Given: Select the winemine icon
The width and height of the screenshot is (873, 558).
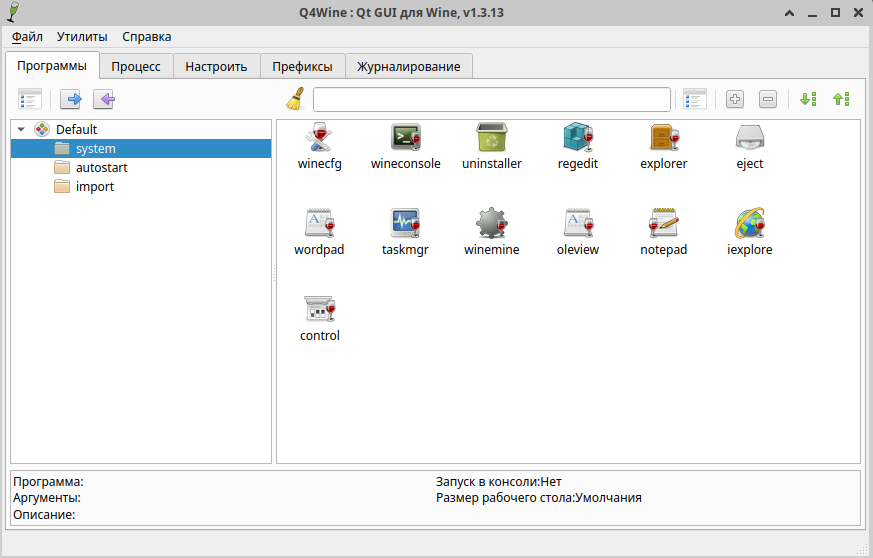Looking at the screenshot, I should click(492, 223).
